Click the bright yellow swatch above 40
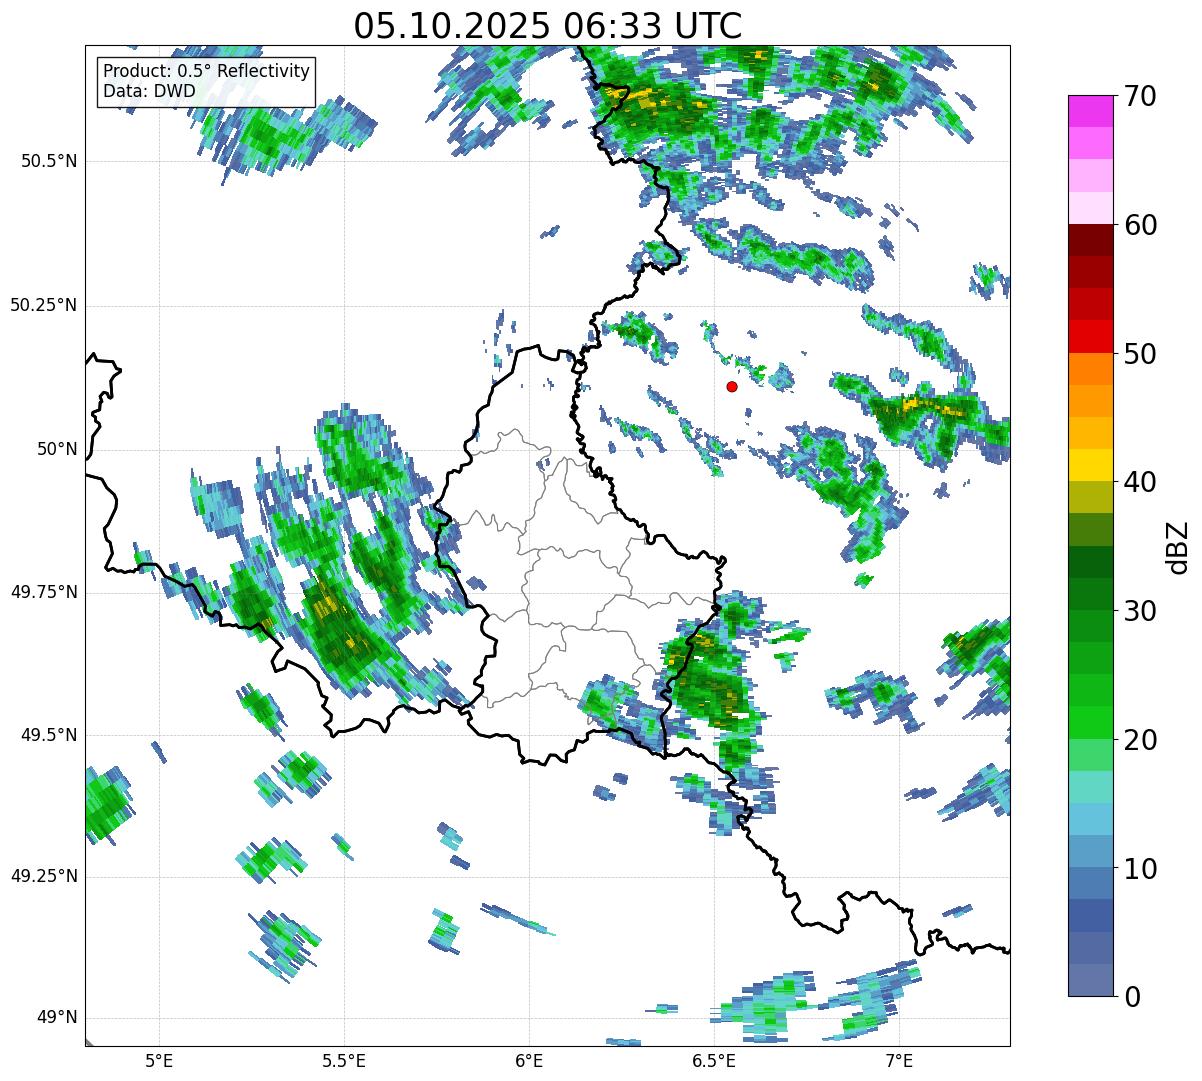Viewport: 1202px width, 1081px height. coord(1090,465)
